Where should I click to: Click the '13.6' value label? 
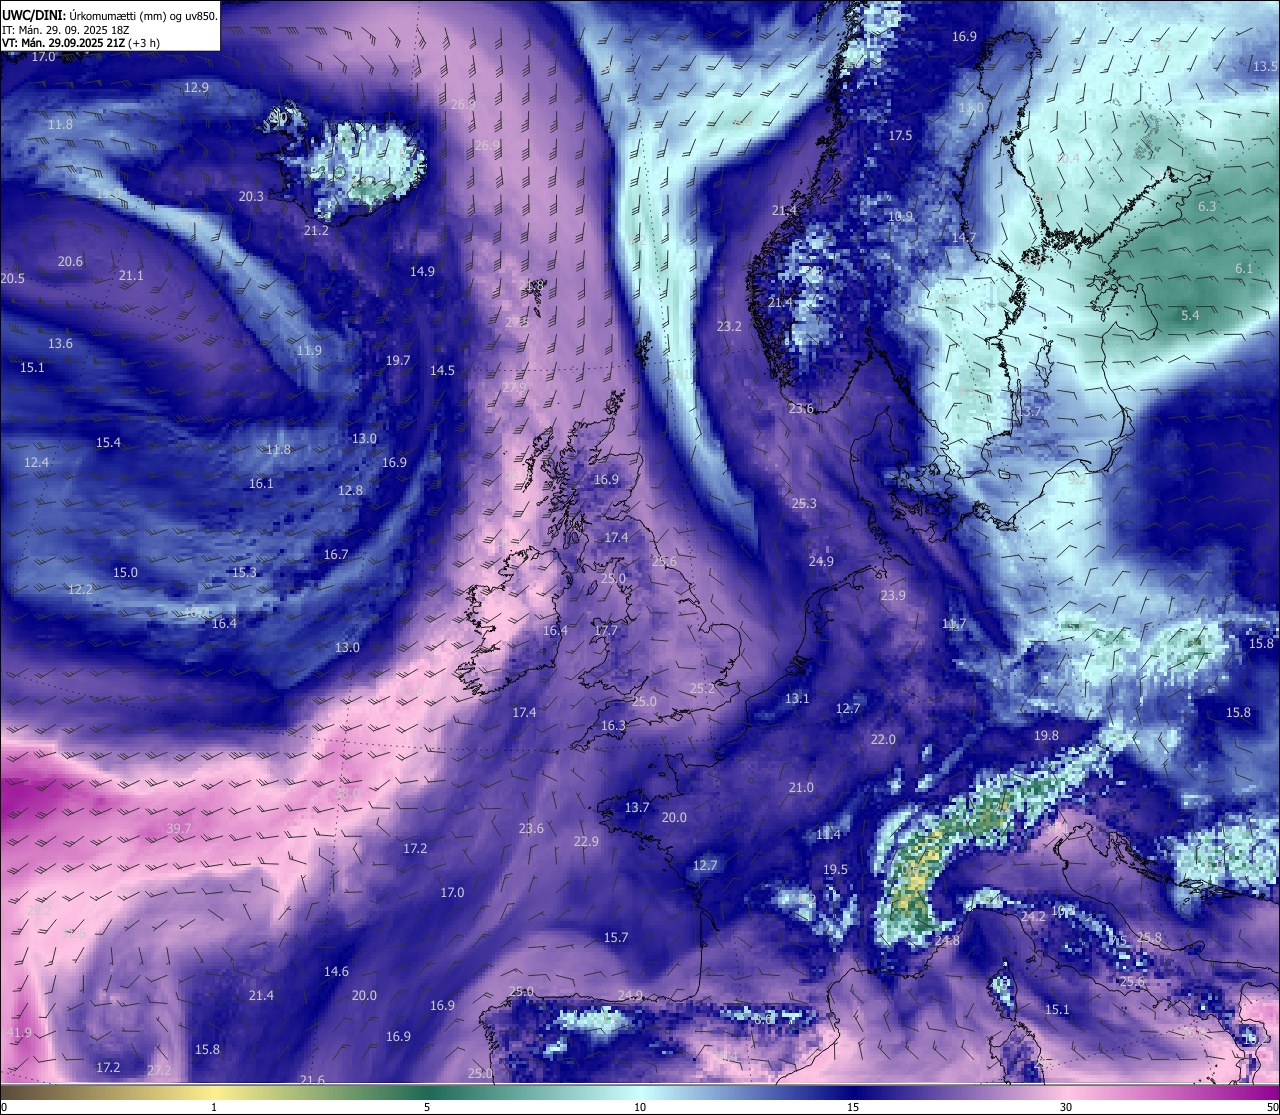coord(60,344)
